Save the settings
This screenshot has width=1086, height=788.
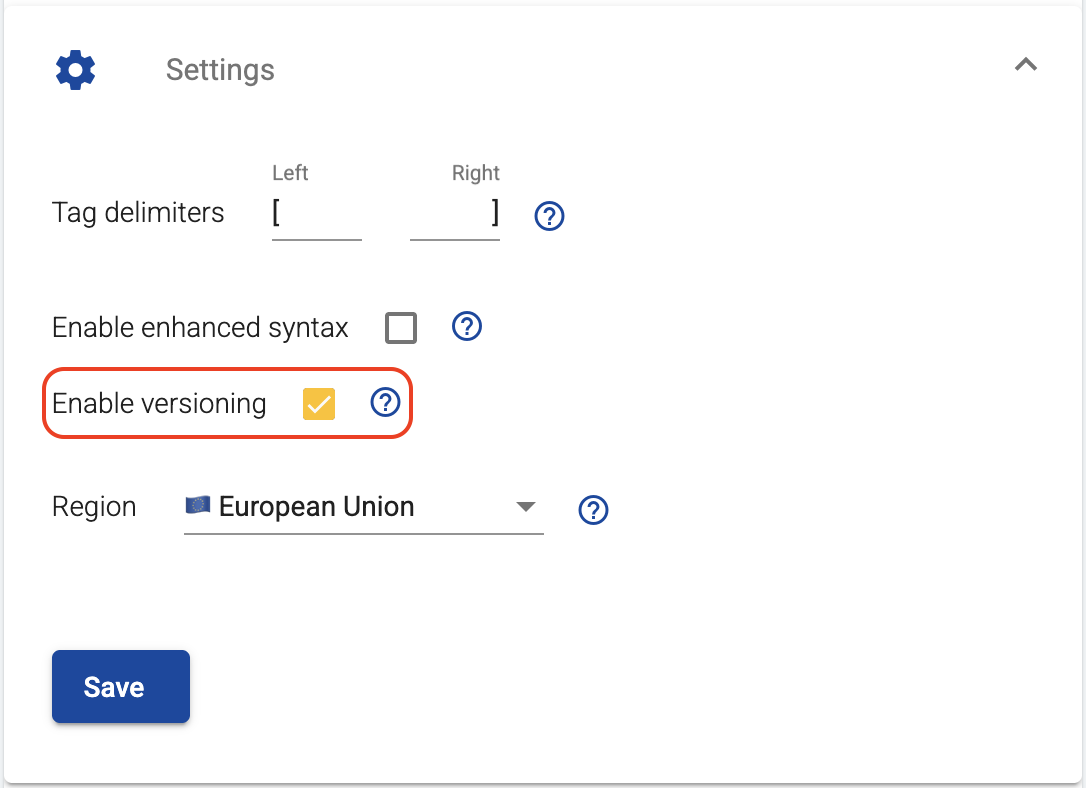point(120,686)
